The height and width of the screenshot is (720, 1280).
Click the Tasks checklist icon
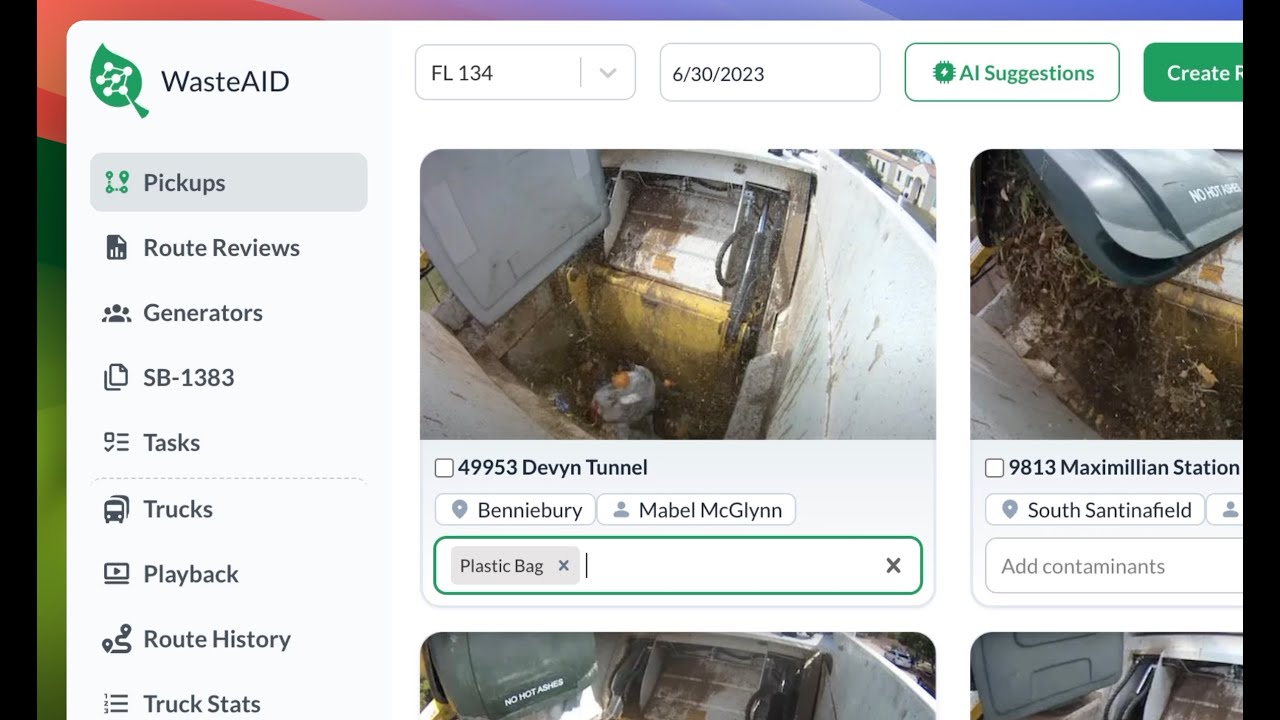click(117, 442)
